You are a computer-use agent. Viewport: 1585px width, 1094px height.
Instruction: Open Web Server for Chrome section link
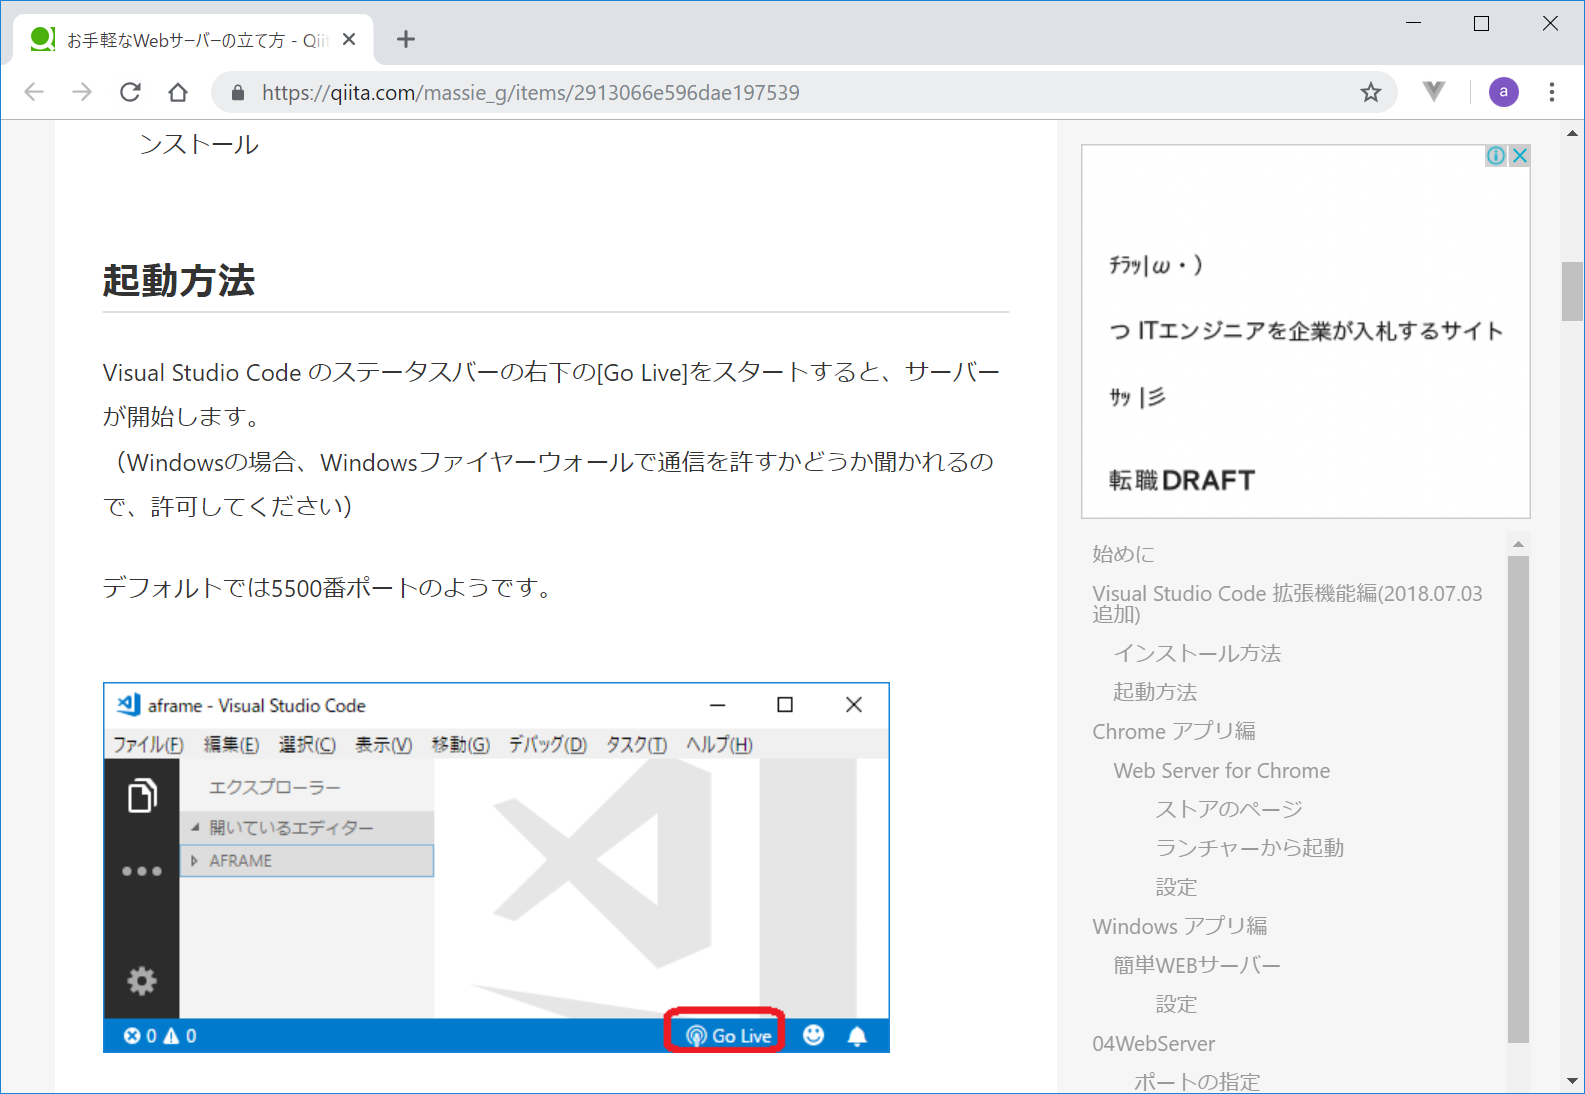(x=1221, y=770)
